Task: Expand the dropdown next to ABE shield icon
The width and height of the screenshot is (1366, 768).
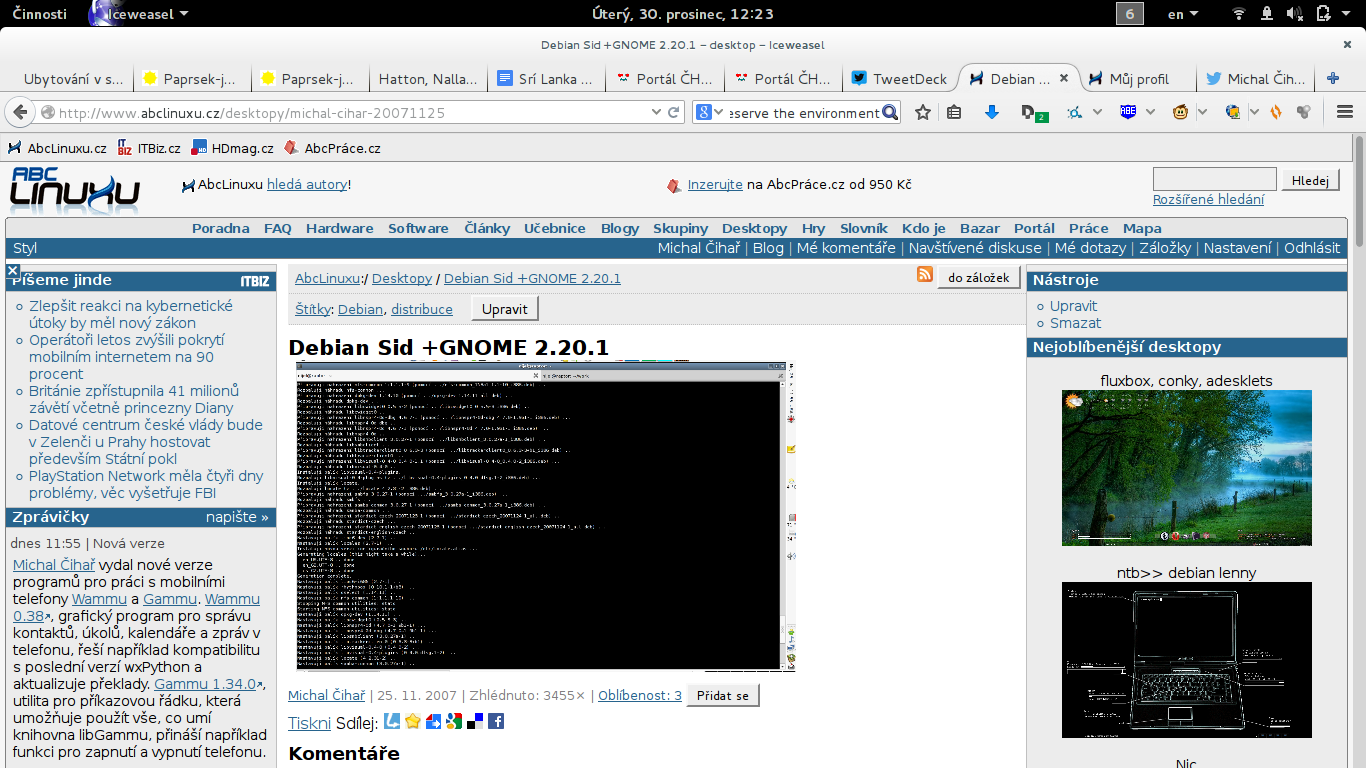Action: 1150,113
